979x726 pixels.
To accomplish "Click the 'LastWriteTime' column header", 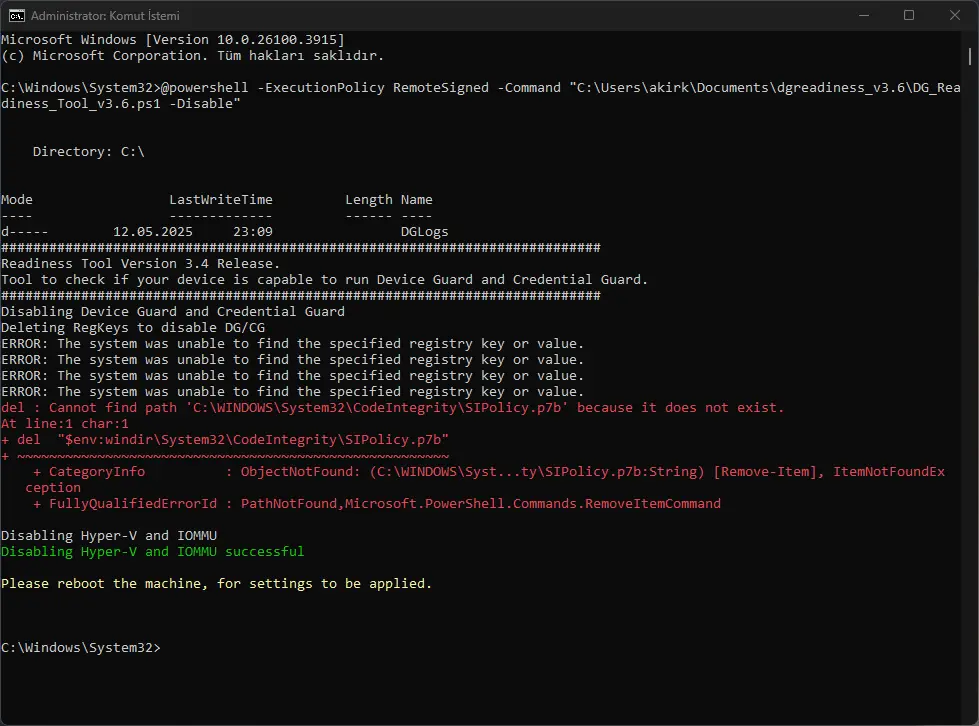I will [x=221, y=200].
